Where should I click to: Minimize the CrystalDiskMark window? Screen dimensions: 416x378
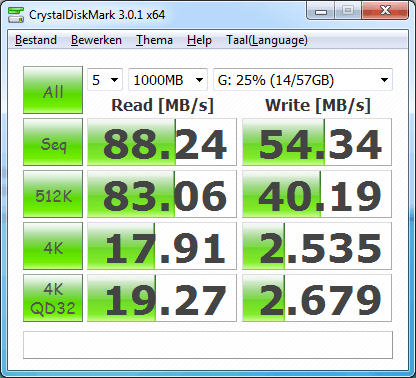tap(321, 11)
